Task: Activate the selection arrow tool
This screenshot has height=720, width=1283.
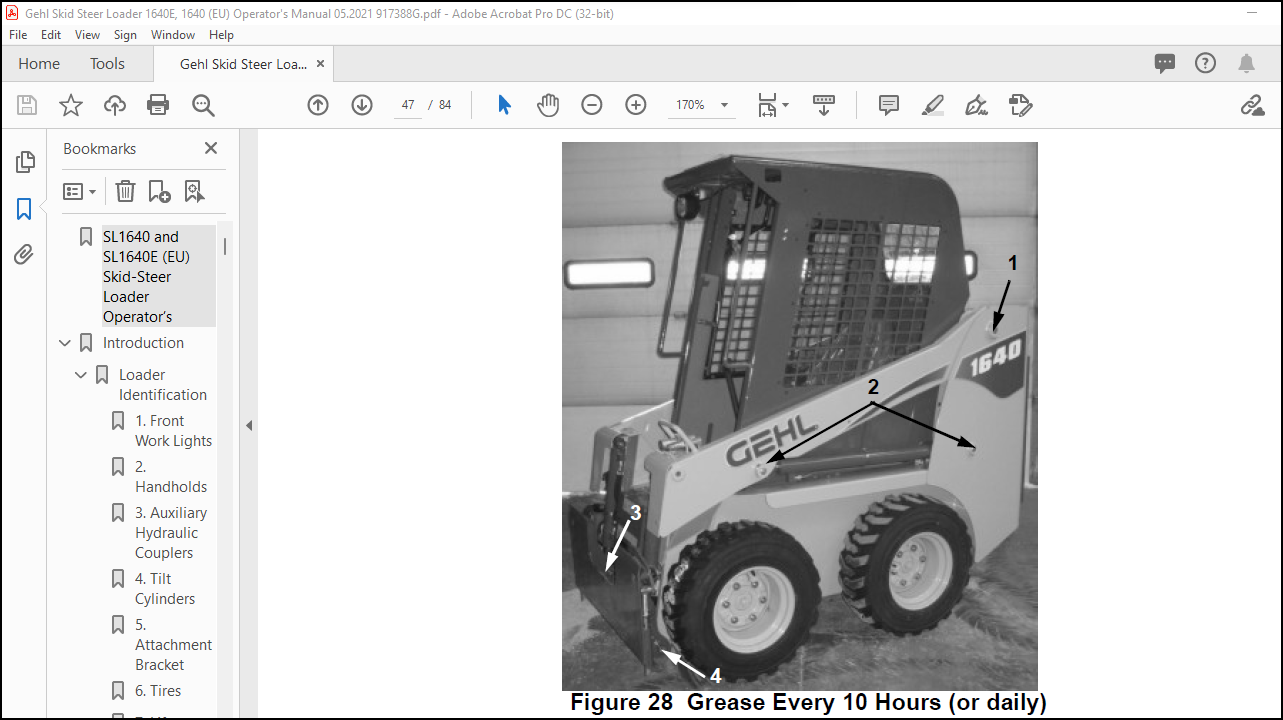Action: coord(504,105)
